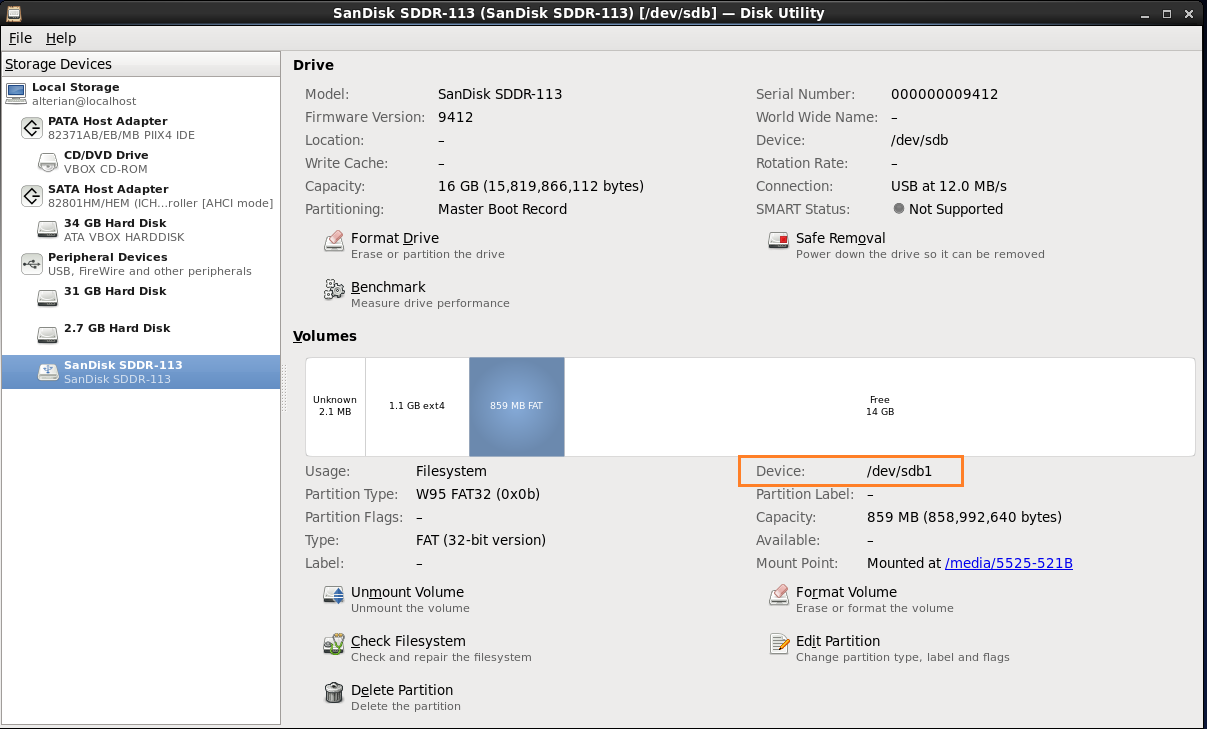Select the VBOX CD-ROM drive row
Image resolution: width=1207 pixels, height=729 pixels.
tap(141, 162)
